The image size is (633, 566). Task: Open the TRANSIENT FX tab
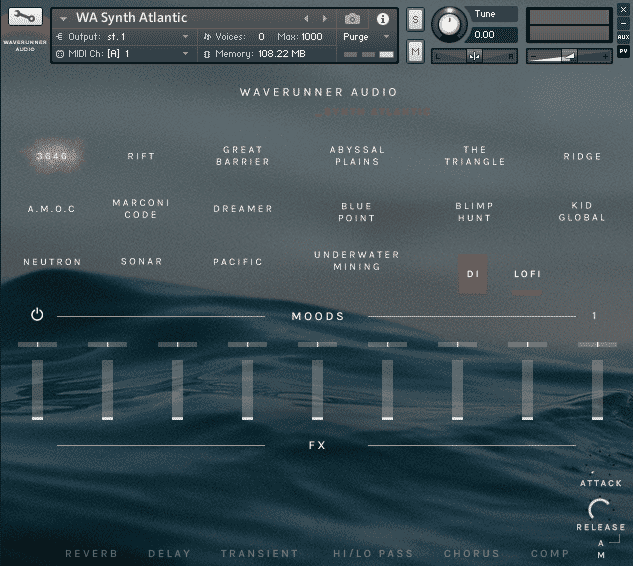point(259,553)
